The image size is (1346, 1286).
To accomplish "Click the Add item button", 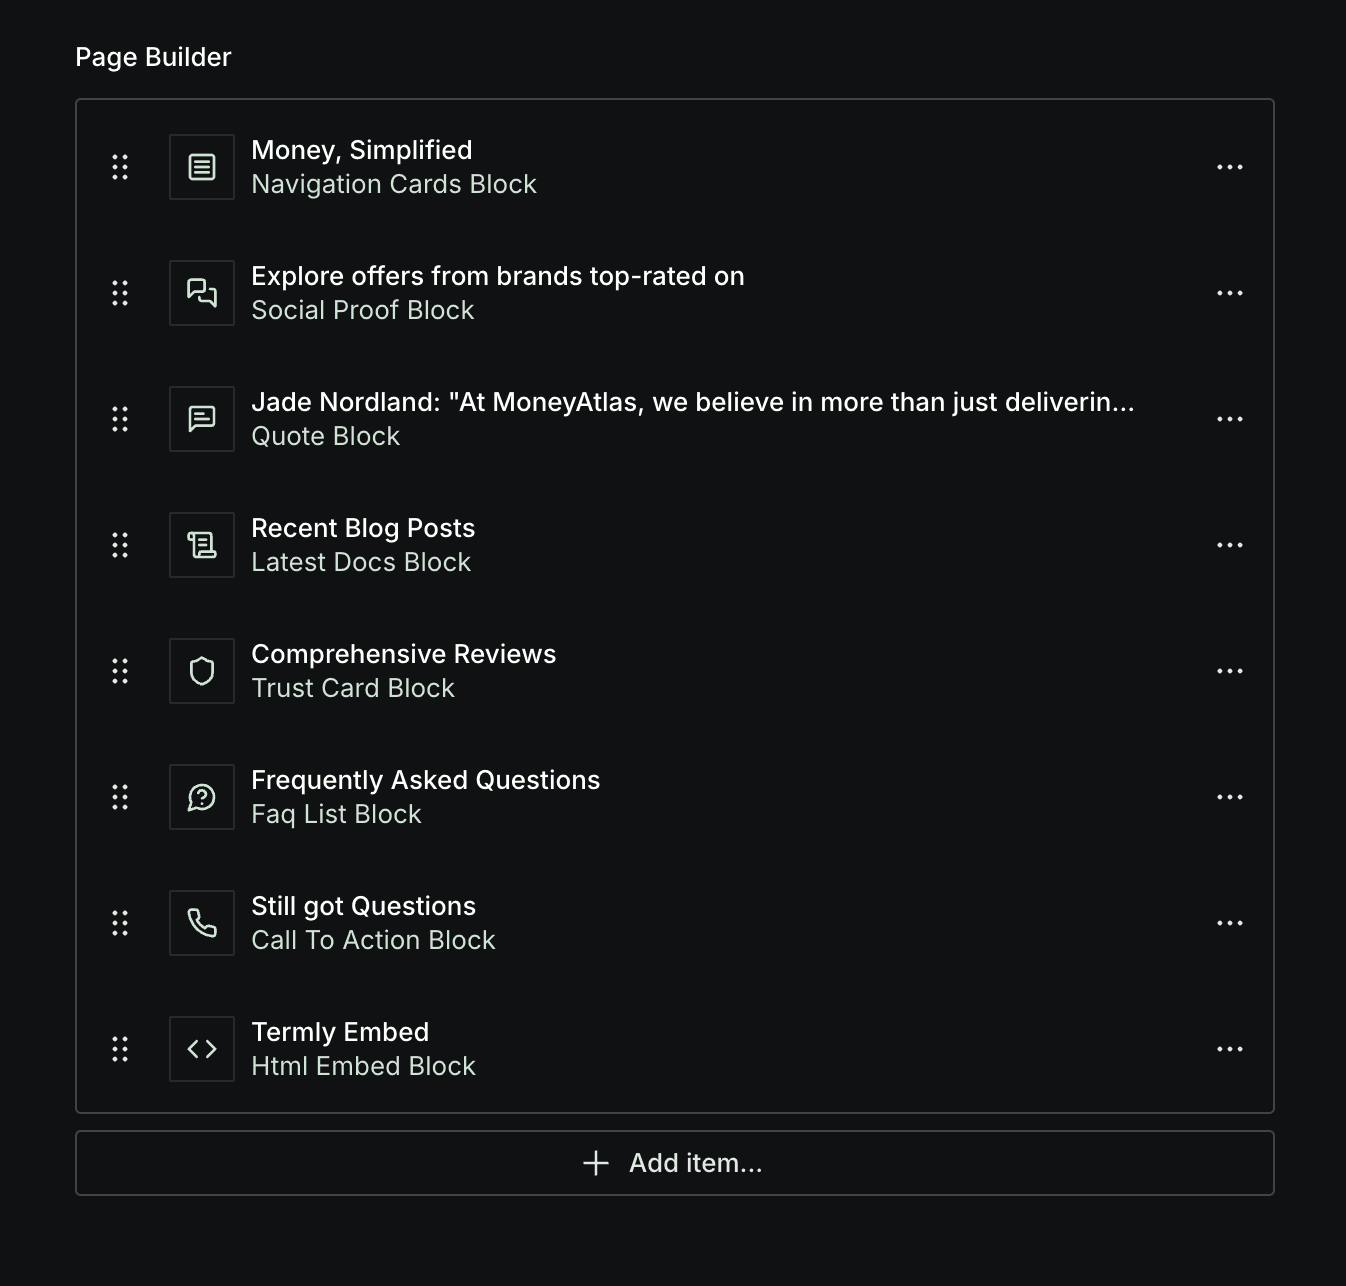I will [x=675, y=1163].
